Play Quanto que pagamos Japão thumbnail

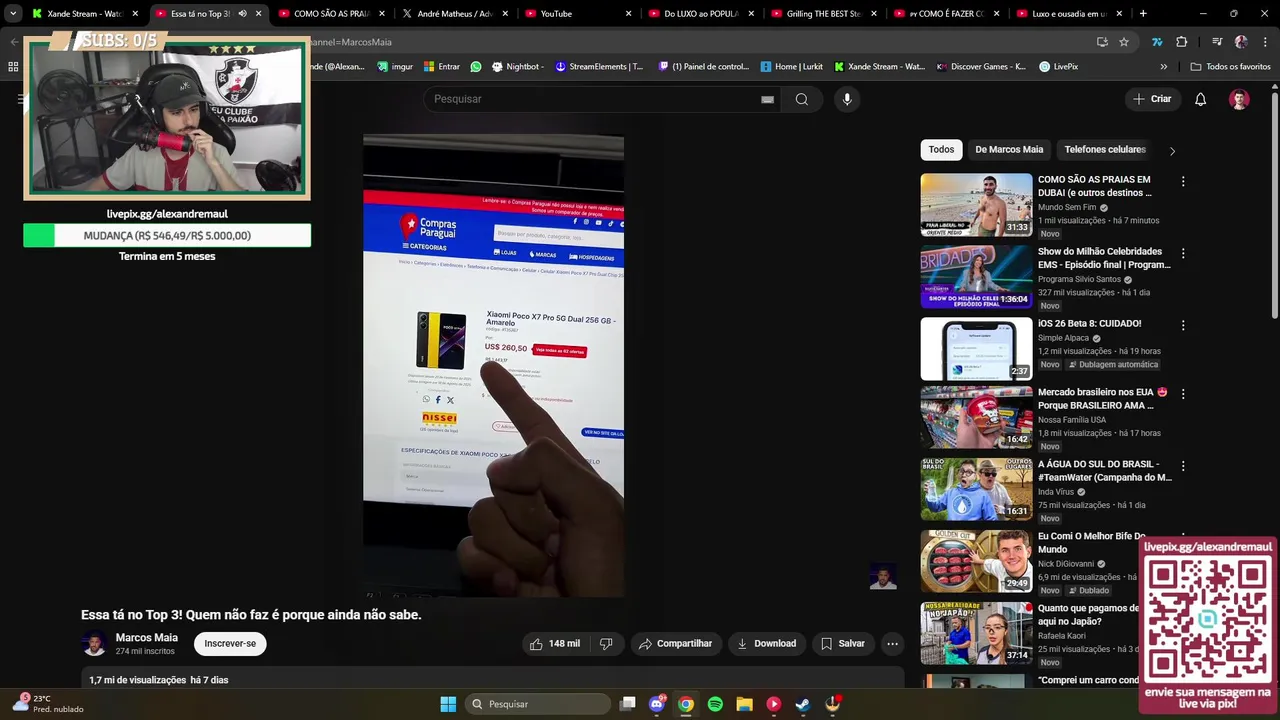coord(976,633)
